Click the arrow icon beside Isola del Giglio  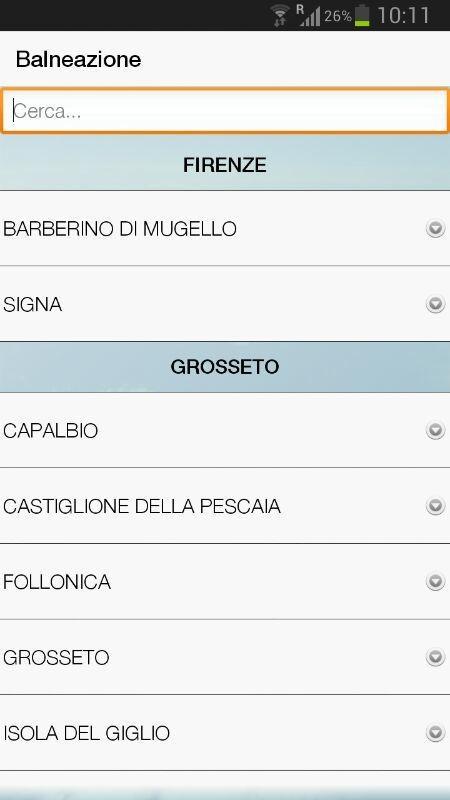coord(435,733)
